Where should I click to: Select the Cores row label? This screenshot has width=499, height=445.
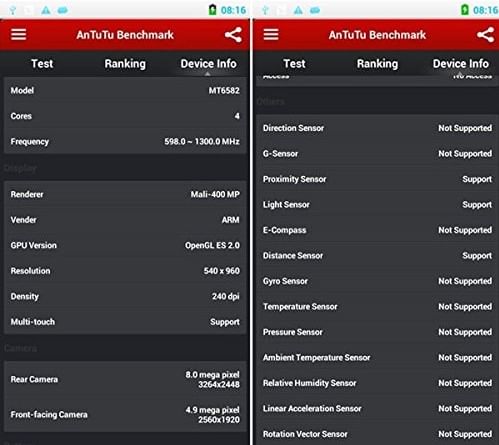click(21, 116)
